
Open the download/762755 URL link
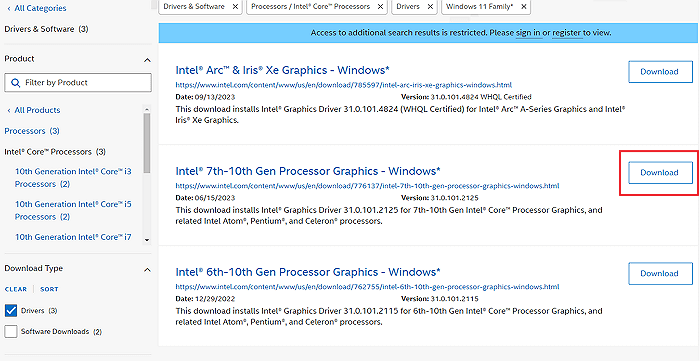[367, 286]
